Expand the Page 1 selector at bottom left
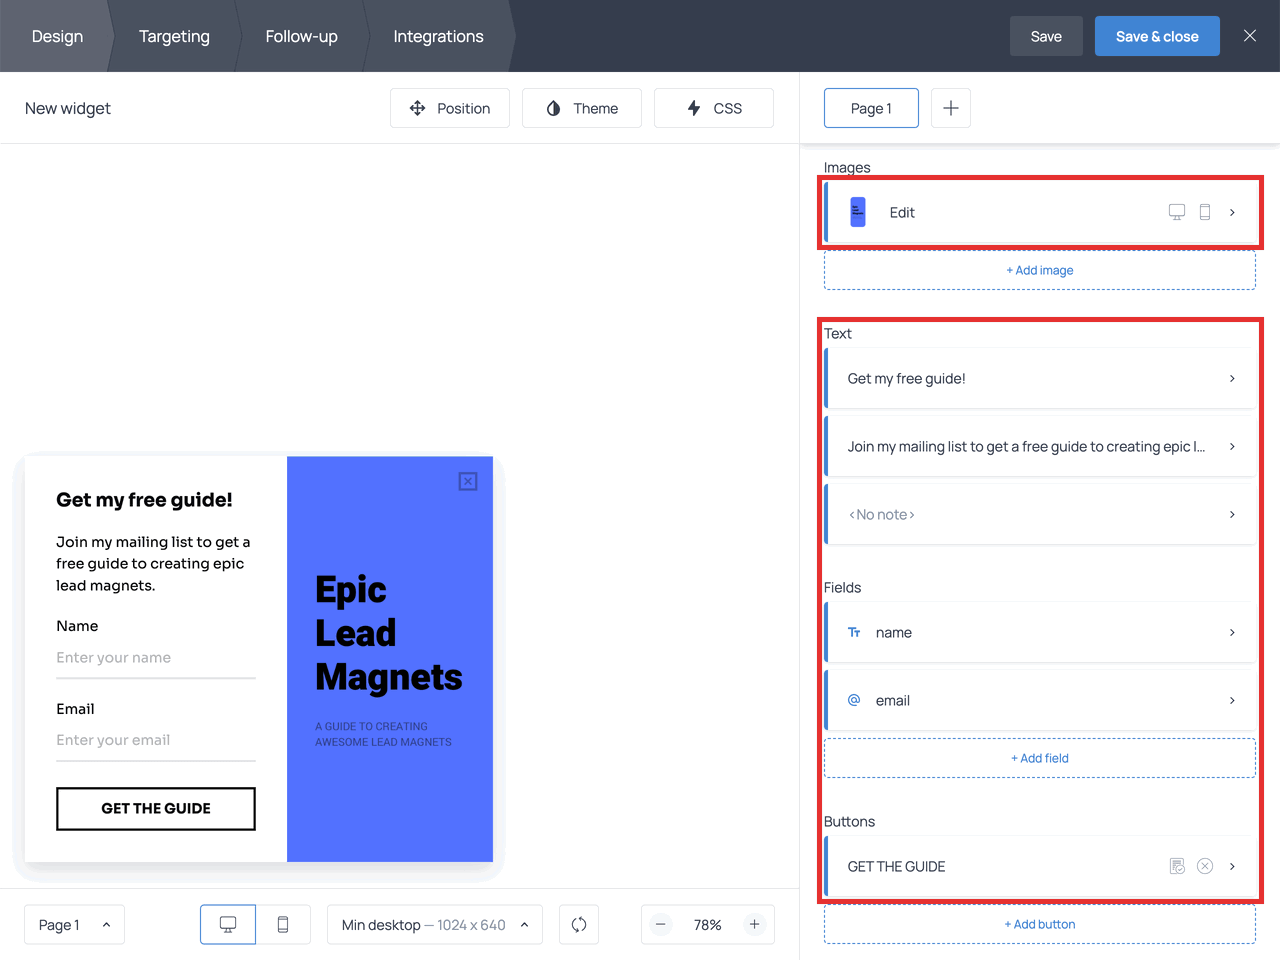Image resolution: width=1280 pixels, height=960 pixels. tap(74, 924)
